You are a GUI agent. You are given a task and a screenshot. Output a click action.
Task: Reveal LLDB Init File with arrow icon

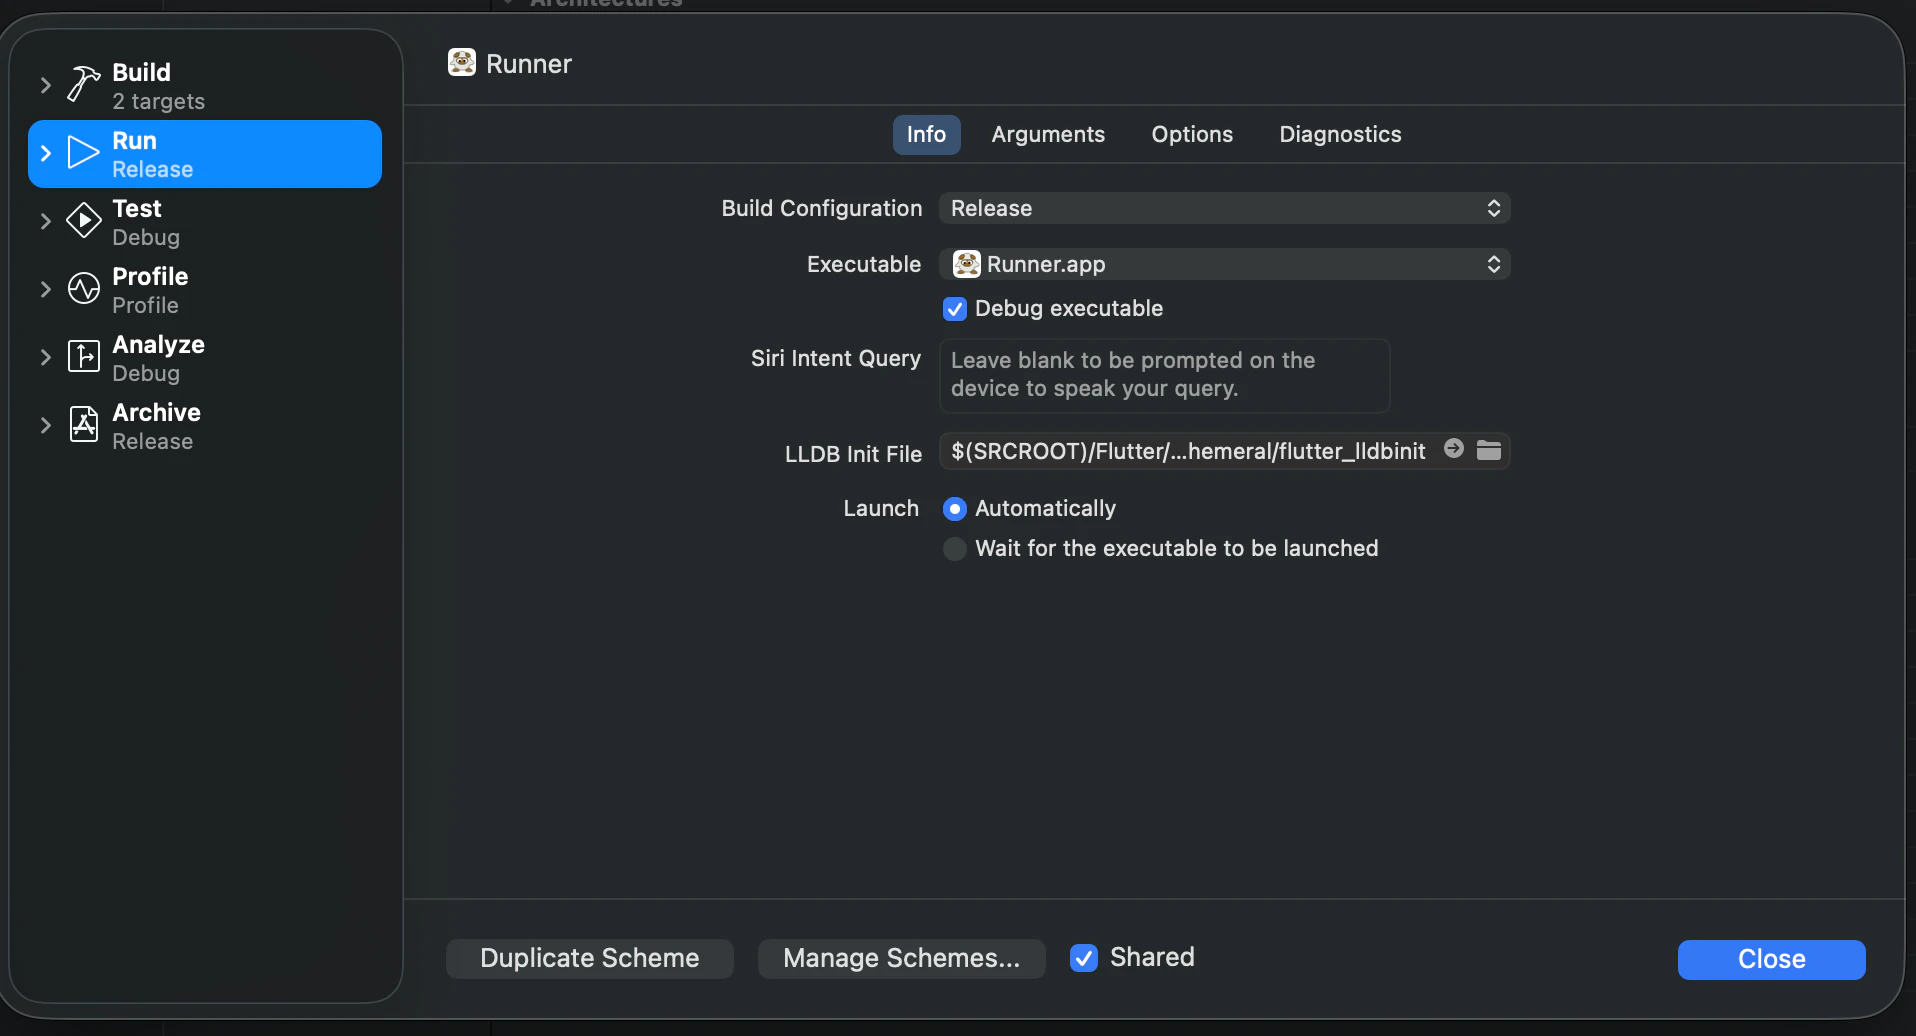coord(1454,449)
